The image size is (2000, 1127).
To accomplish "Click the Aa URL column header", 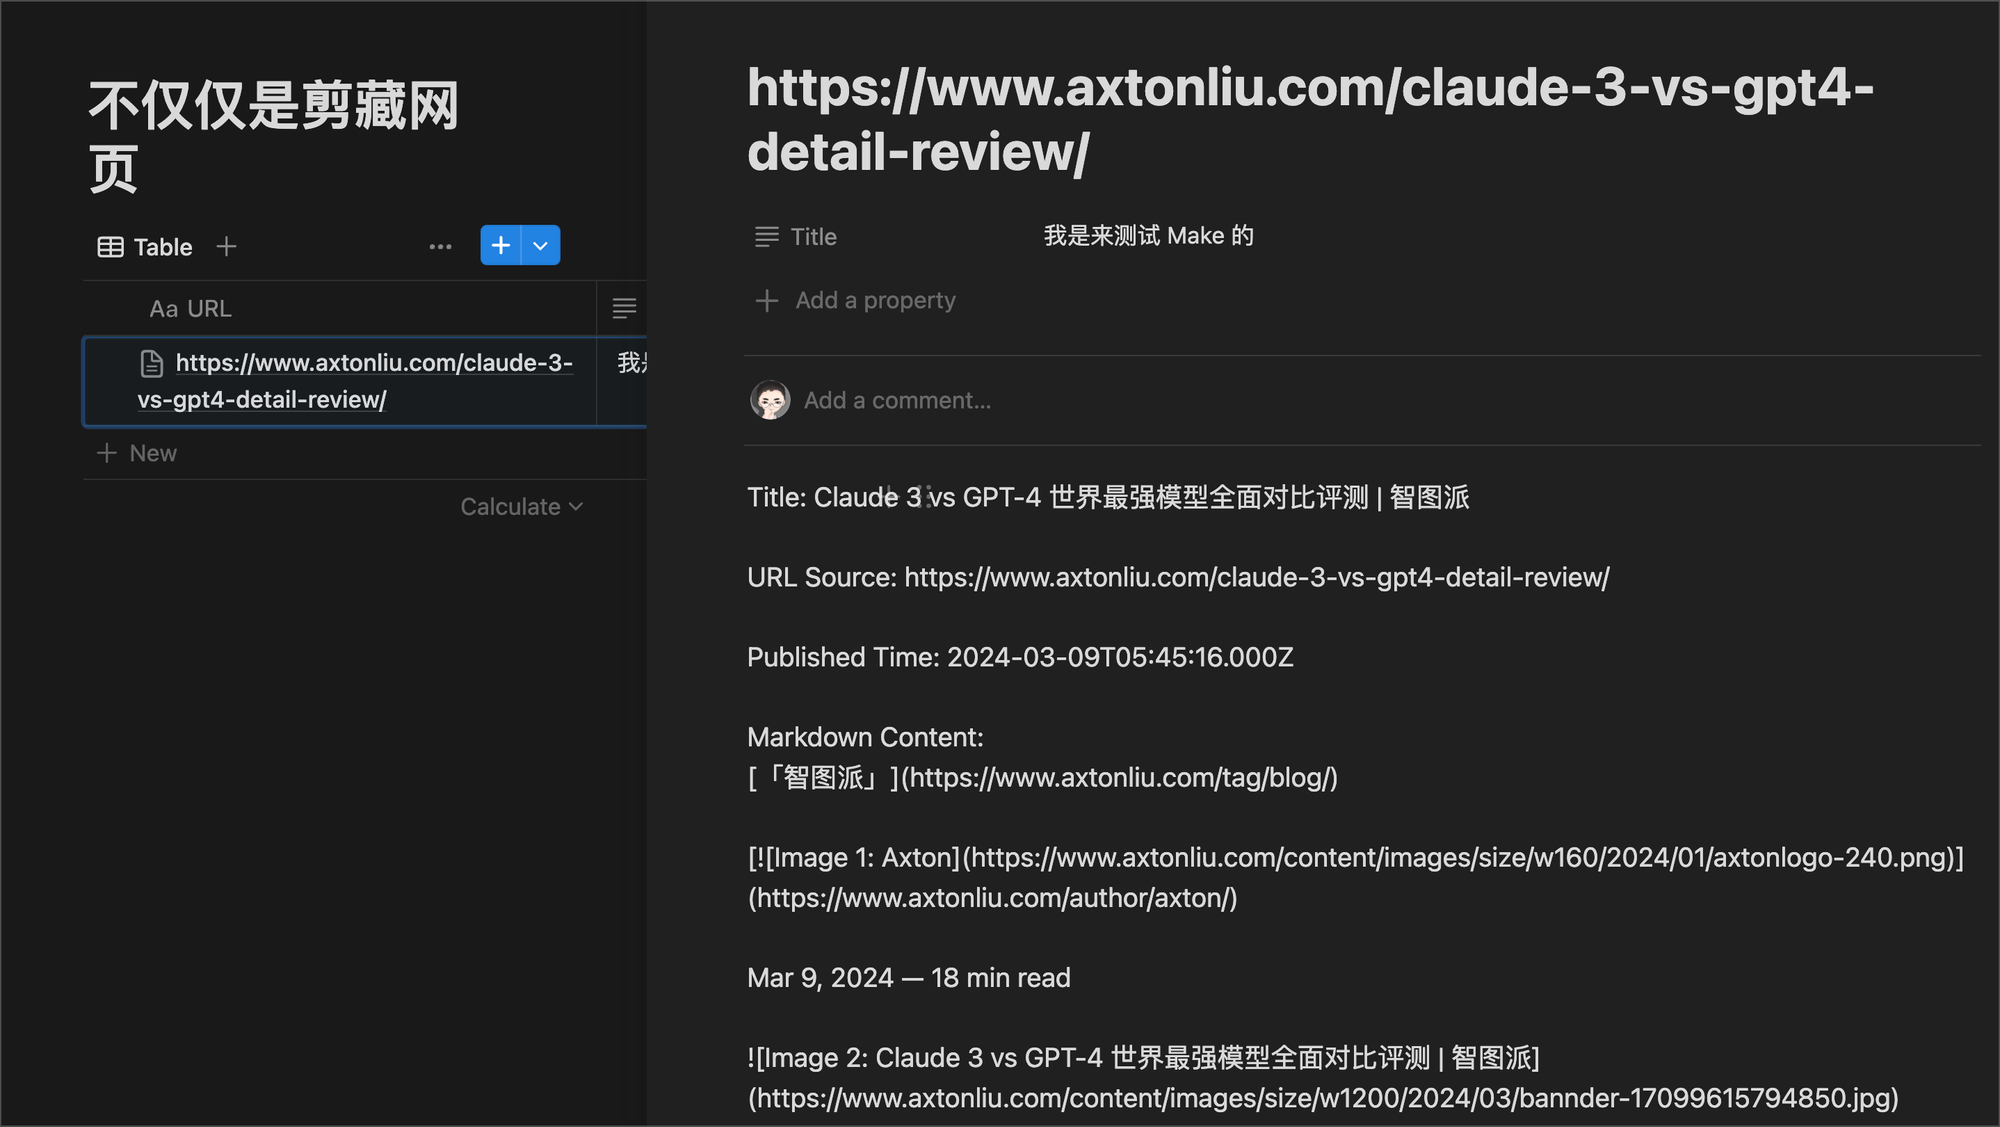I will tap(190, 309).
